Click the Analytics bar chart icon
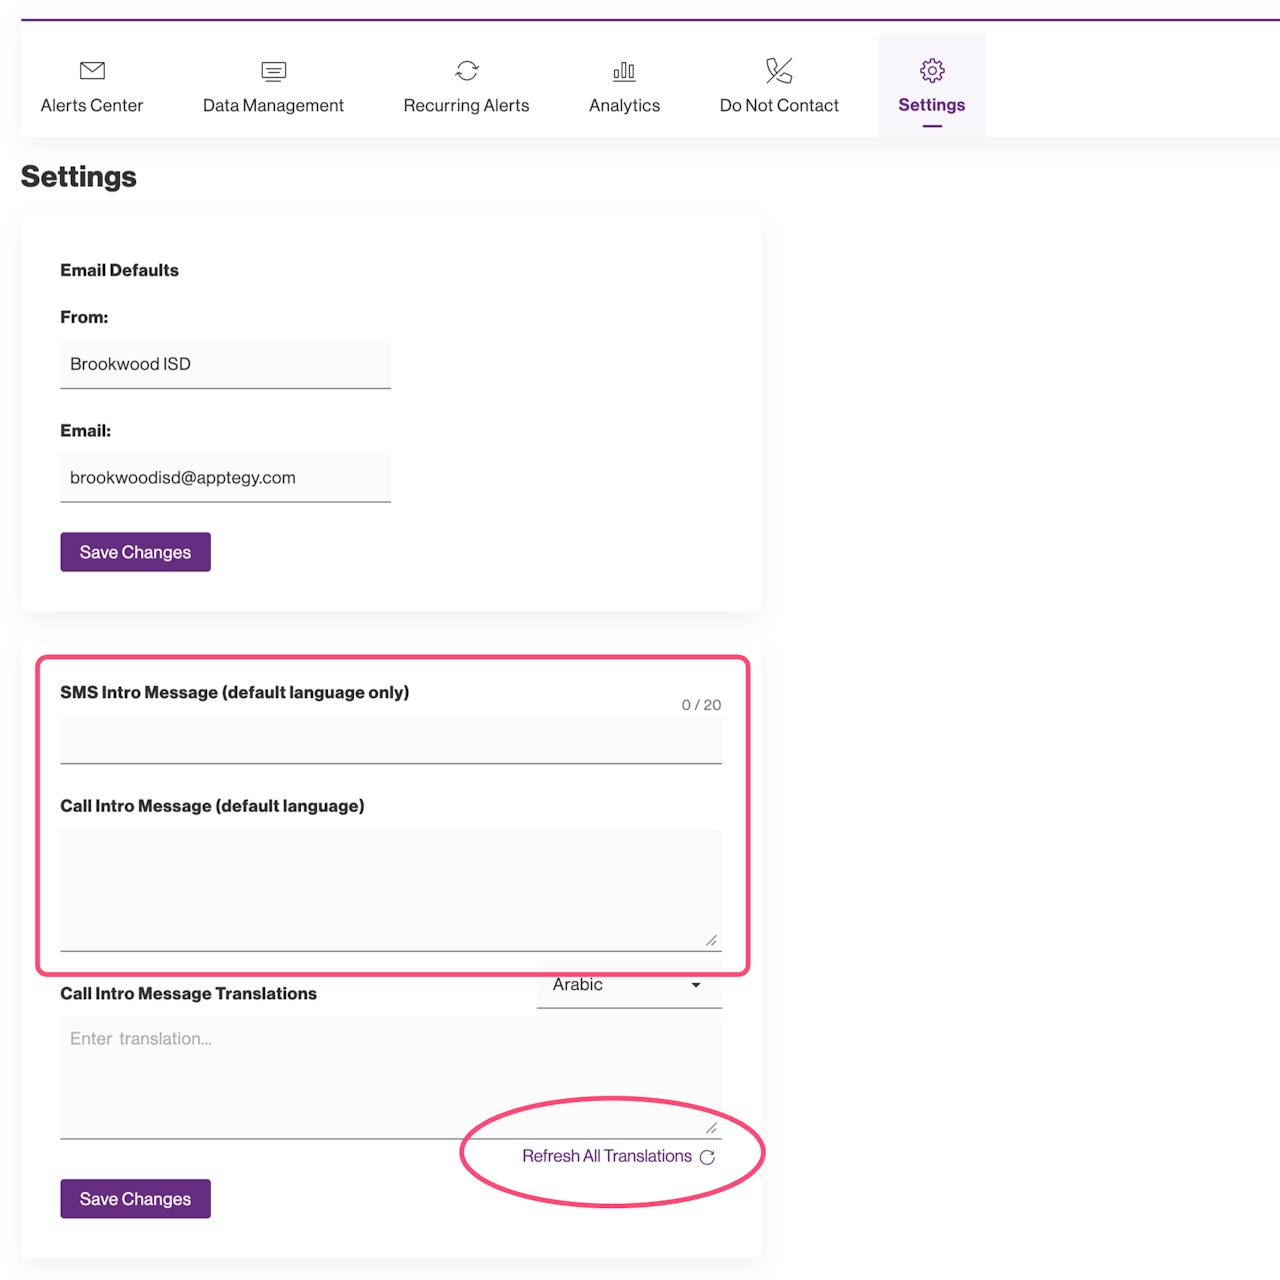 pos(624,70)
